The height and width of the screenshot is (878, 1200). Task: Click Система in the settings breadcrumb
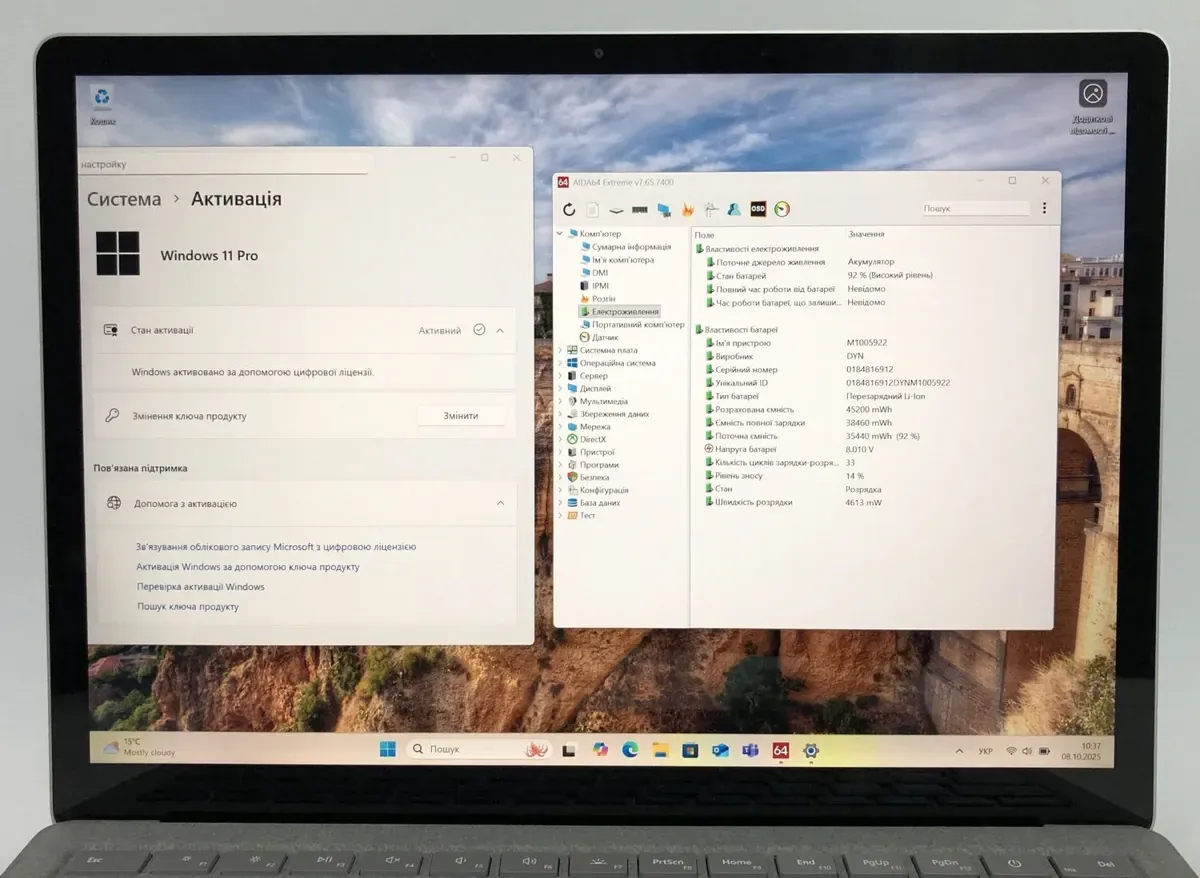(x=124, y=199)
